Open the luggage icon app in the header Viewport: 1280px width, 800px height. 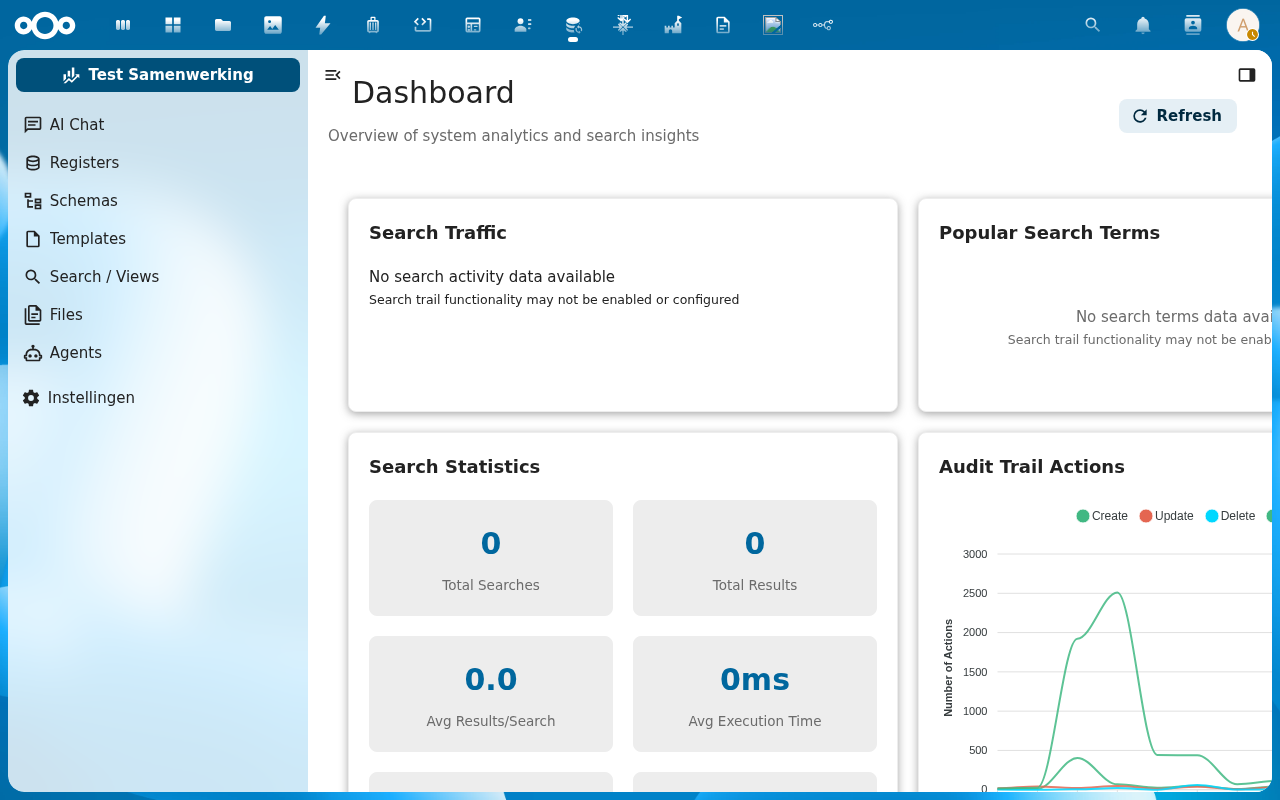[x=373, y=25]
